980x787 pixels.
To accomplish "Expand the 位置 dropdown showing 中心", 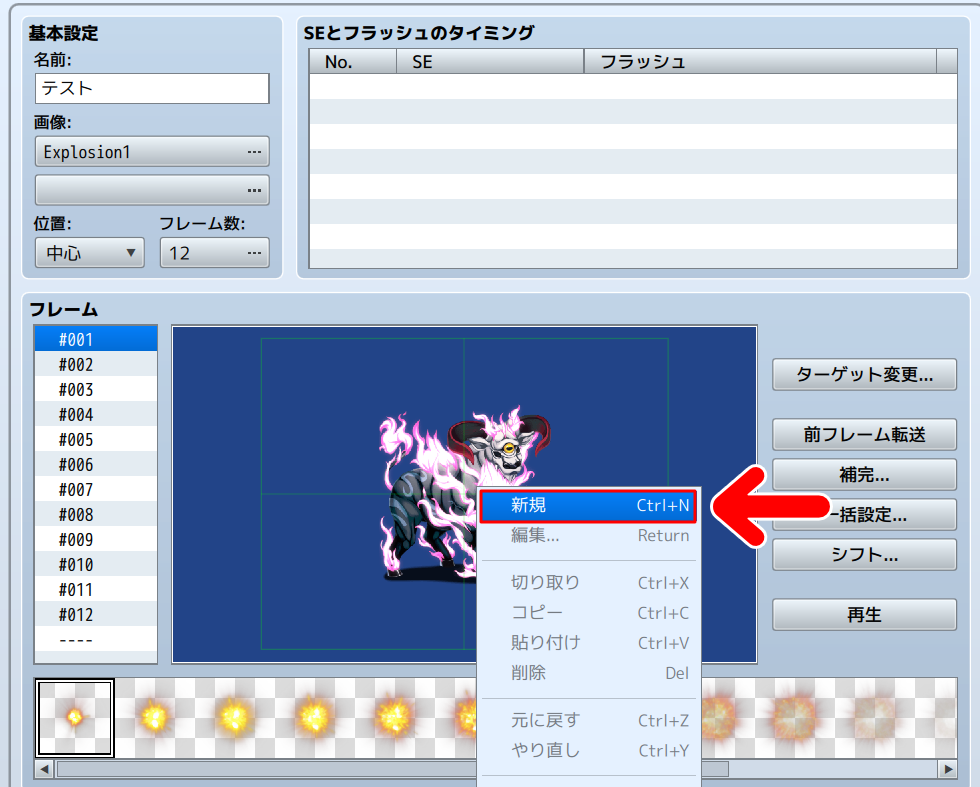I will coord(89,253).
